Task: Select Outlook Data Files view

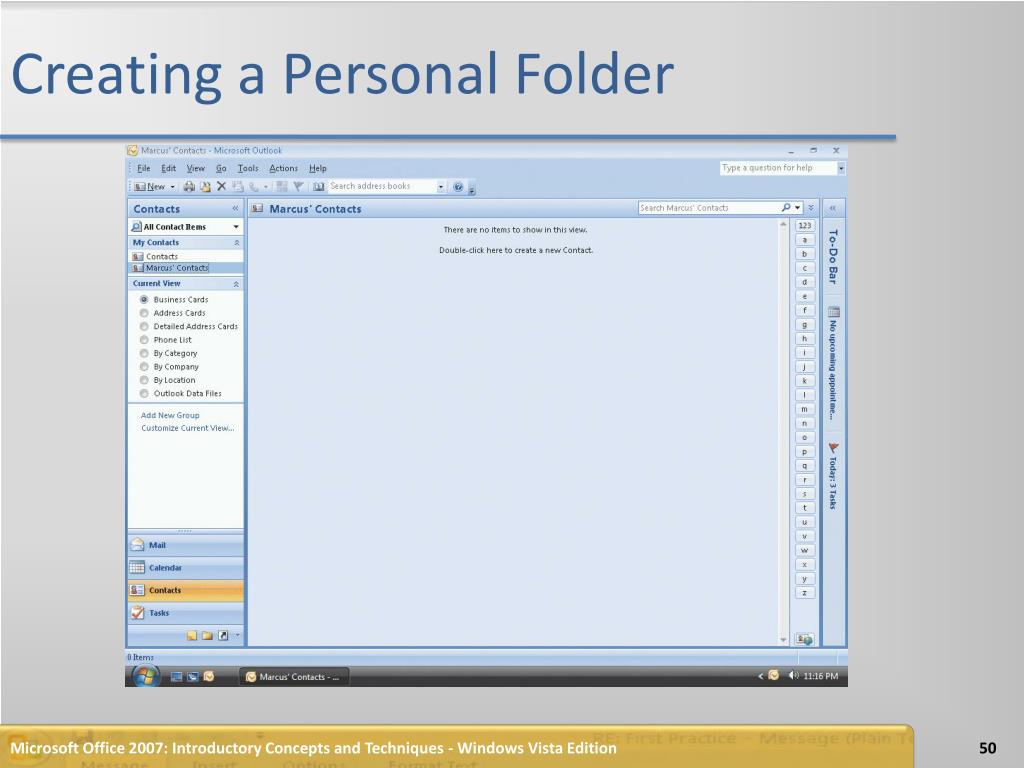Action: [144, 393]
